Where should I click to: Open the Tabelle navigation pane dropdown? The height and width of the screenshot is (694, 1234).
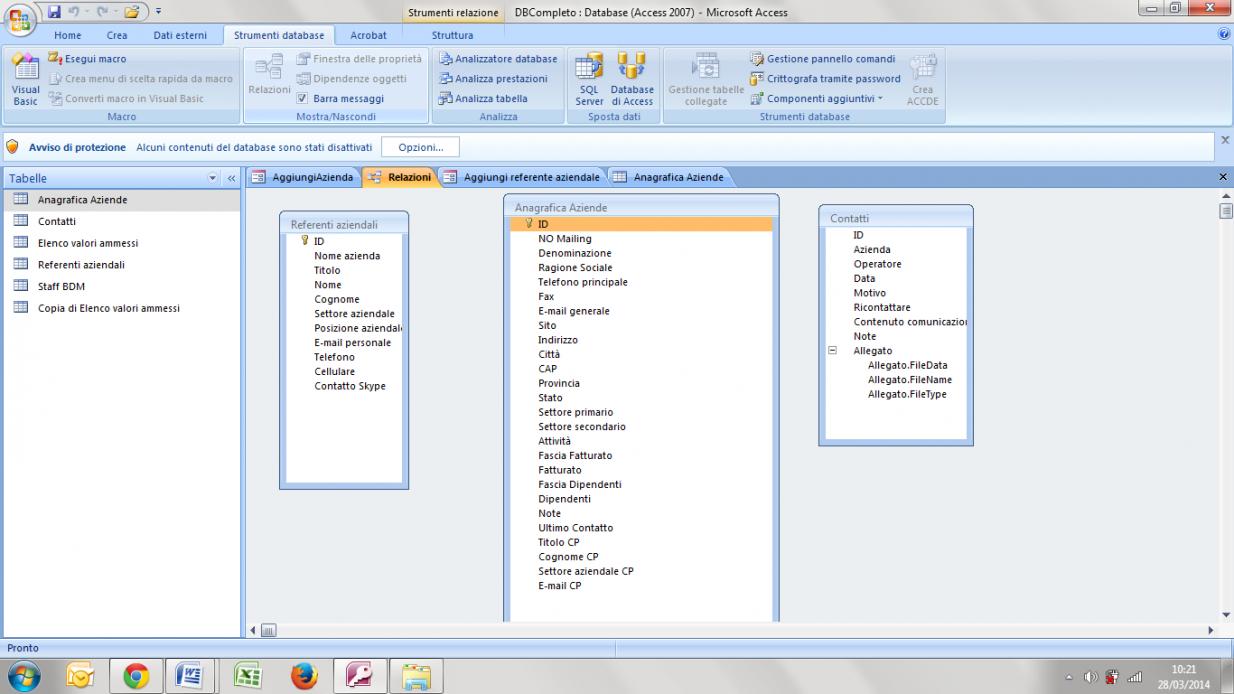coord(212,178)
